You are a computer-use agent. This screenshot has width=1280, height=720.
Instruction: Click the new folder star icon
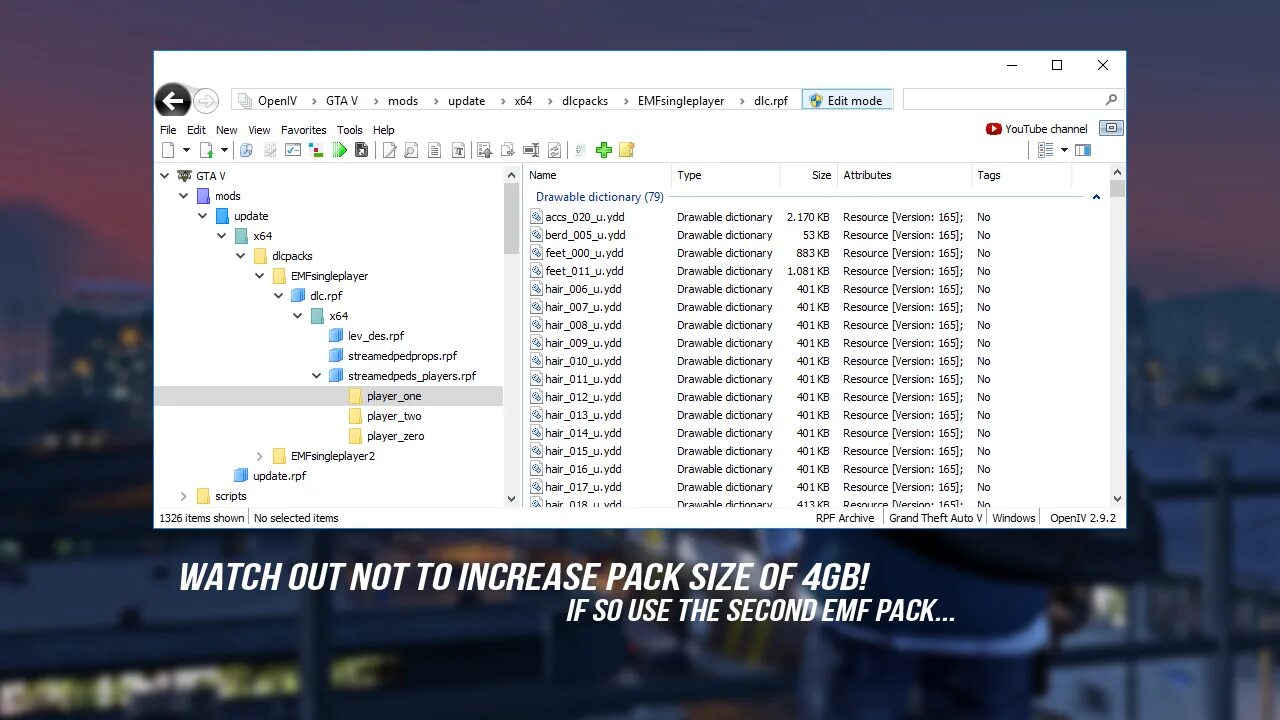(627, 150)
